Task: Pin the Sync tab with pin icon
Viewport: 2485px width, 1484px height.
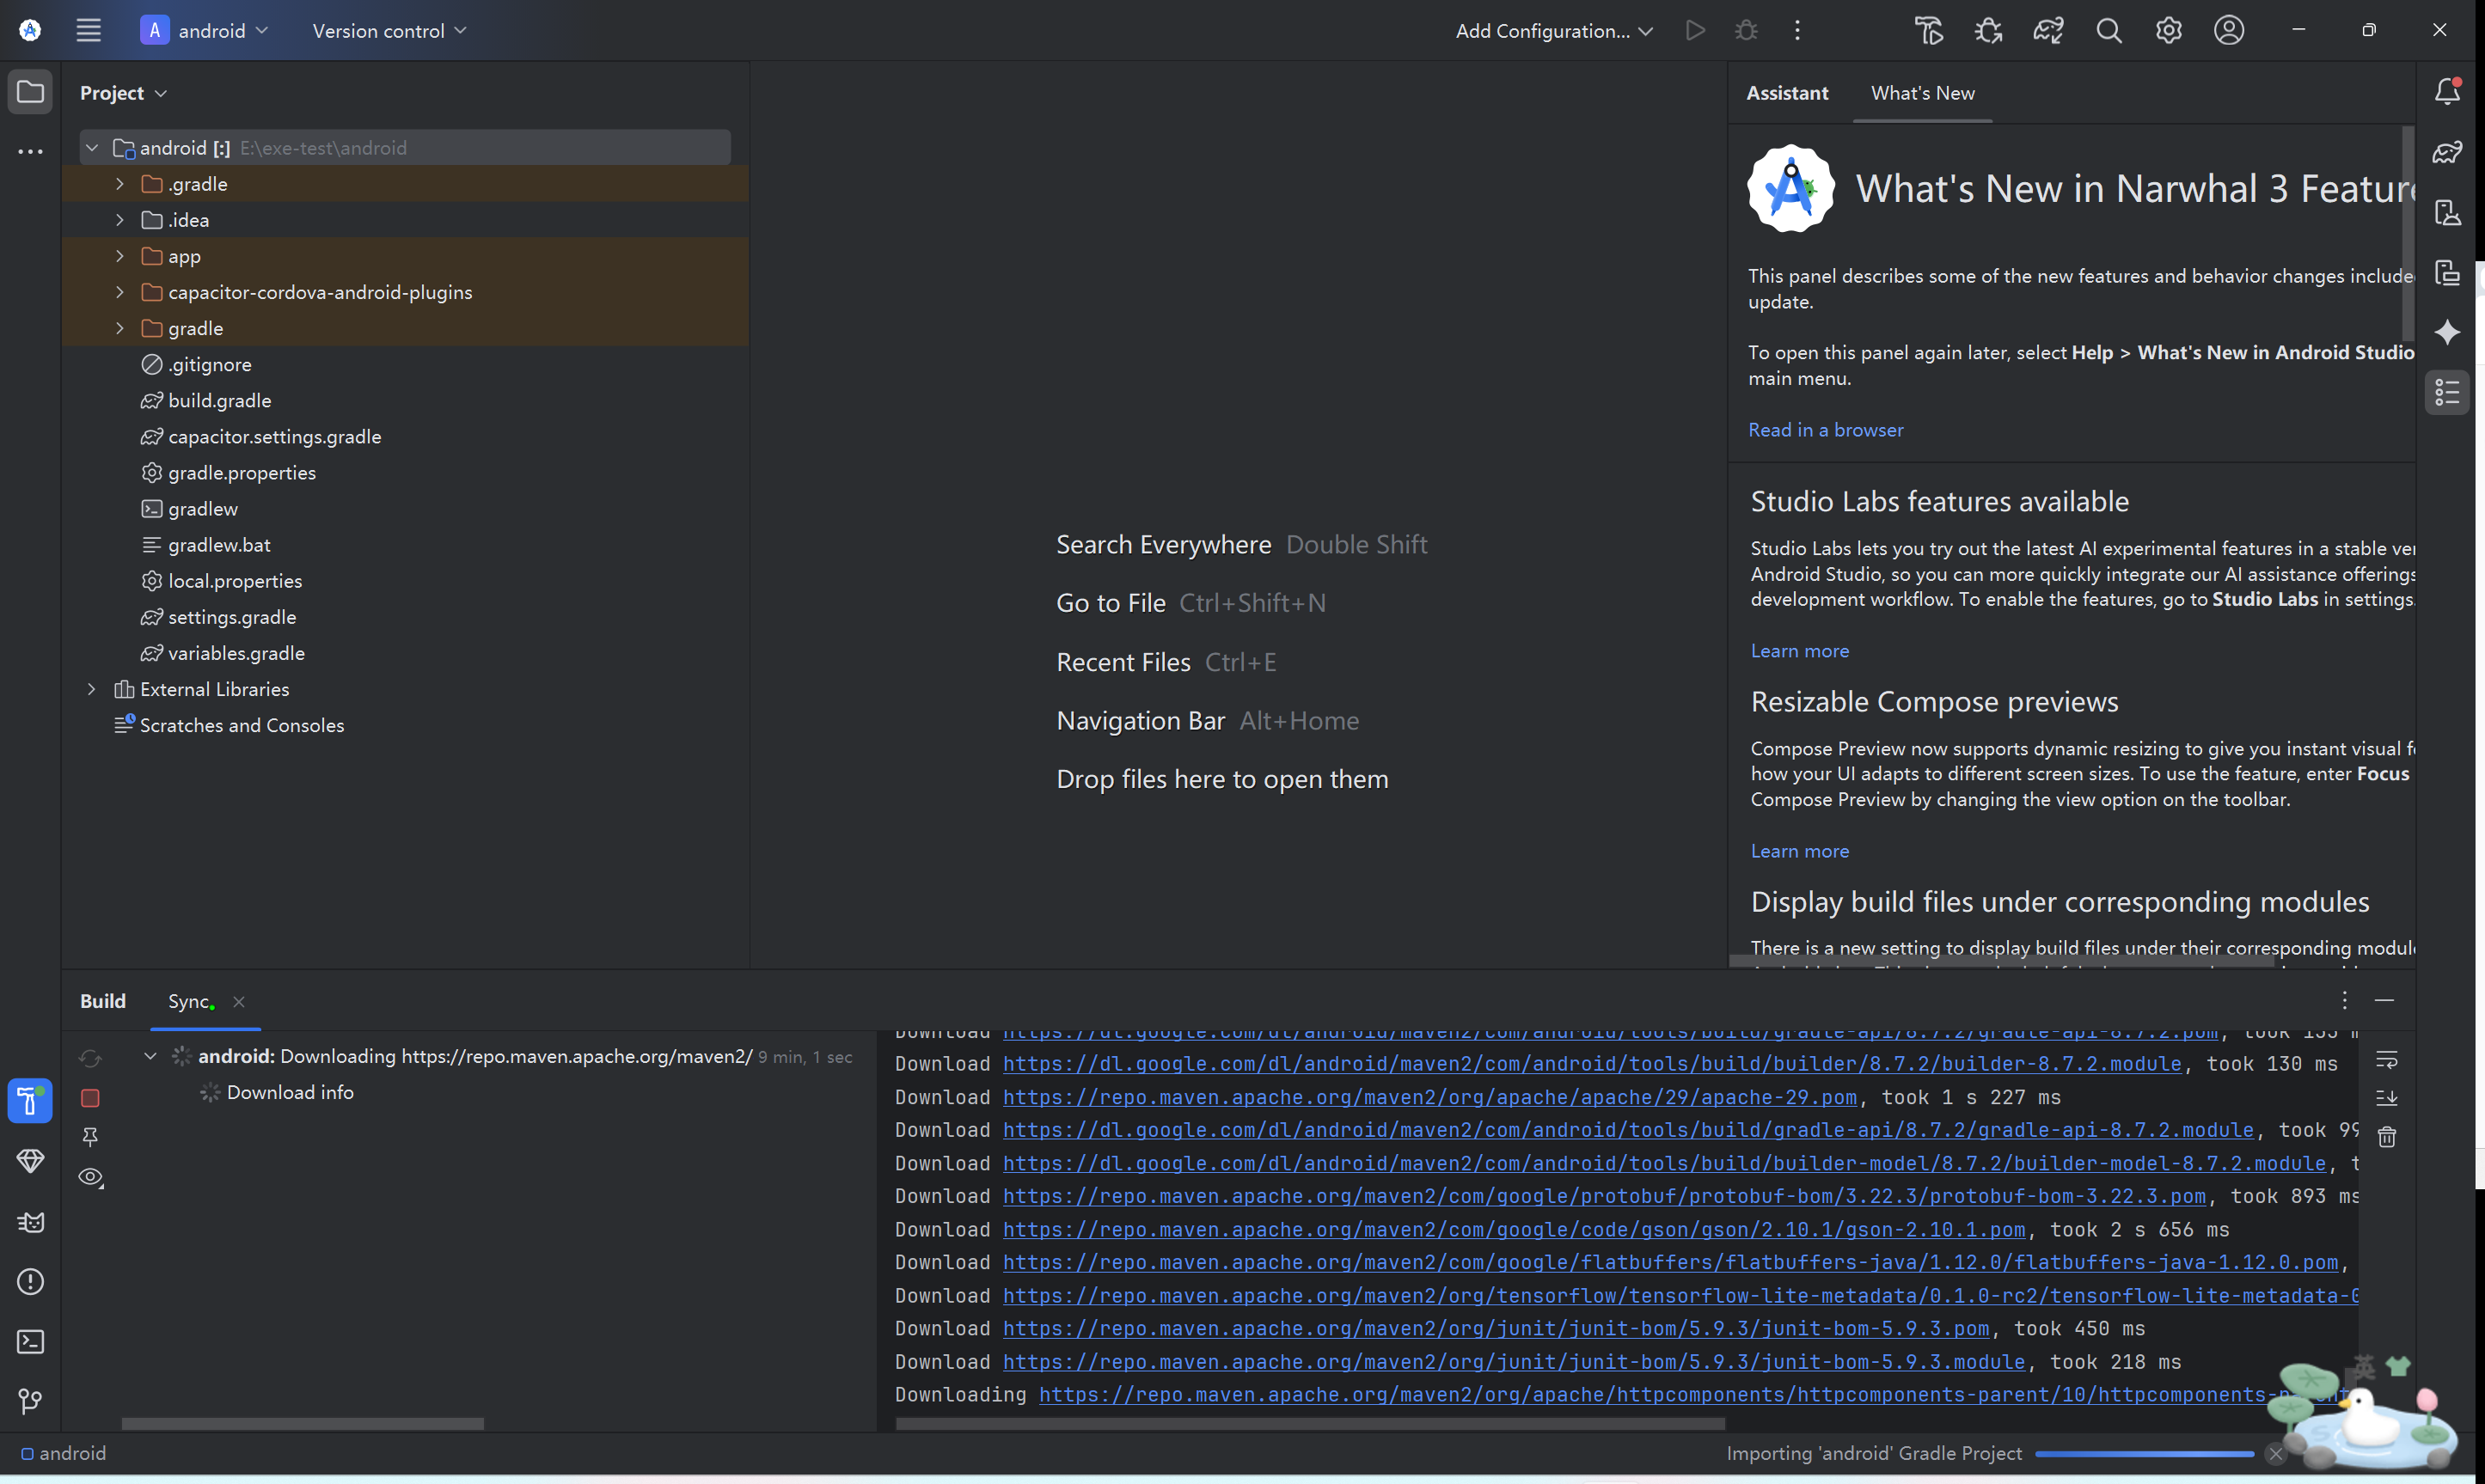Action: tap(90, 1137)
